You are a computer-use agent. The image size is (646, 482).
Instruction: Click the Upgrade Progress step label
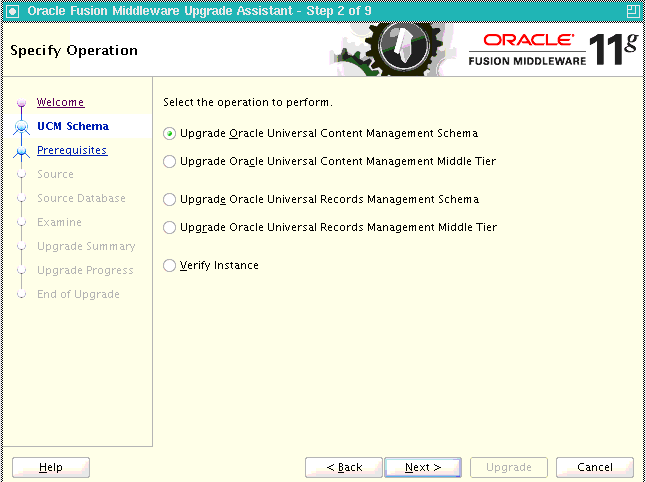(85, 270)
